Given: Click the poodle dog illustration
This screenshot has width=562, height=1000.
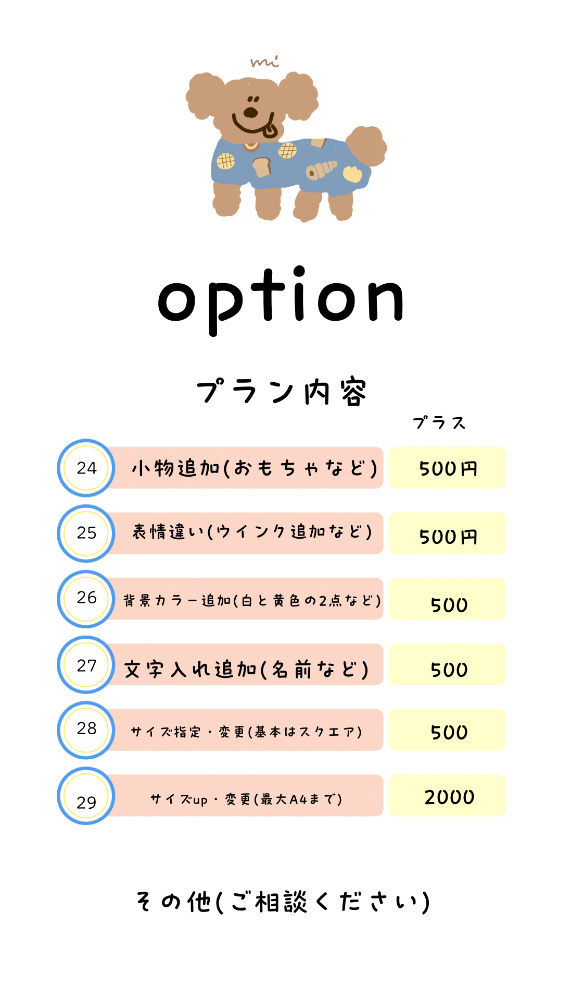Looking at the screenshot, I should pyautogui.click(x=286, y=146).
